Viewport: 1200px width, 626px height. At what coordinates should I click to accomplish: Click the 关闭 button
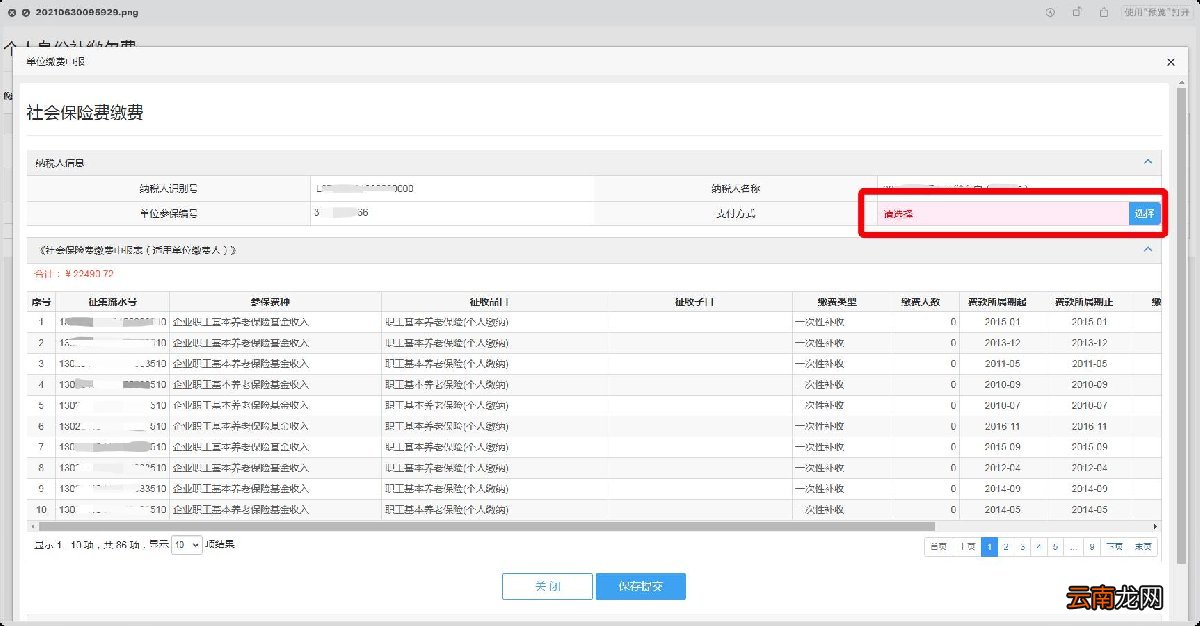click(547, 586)
